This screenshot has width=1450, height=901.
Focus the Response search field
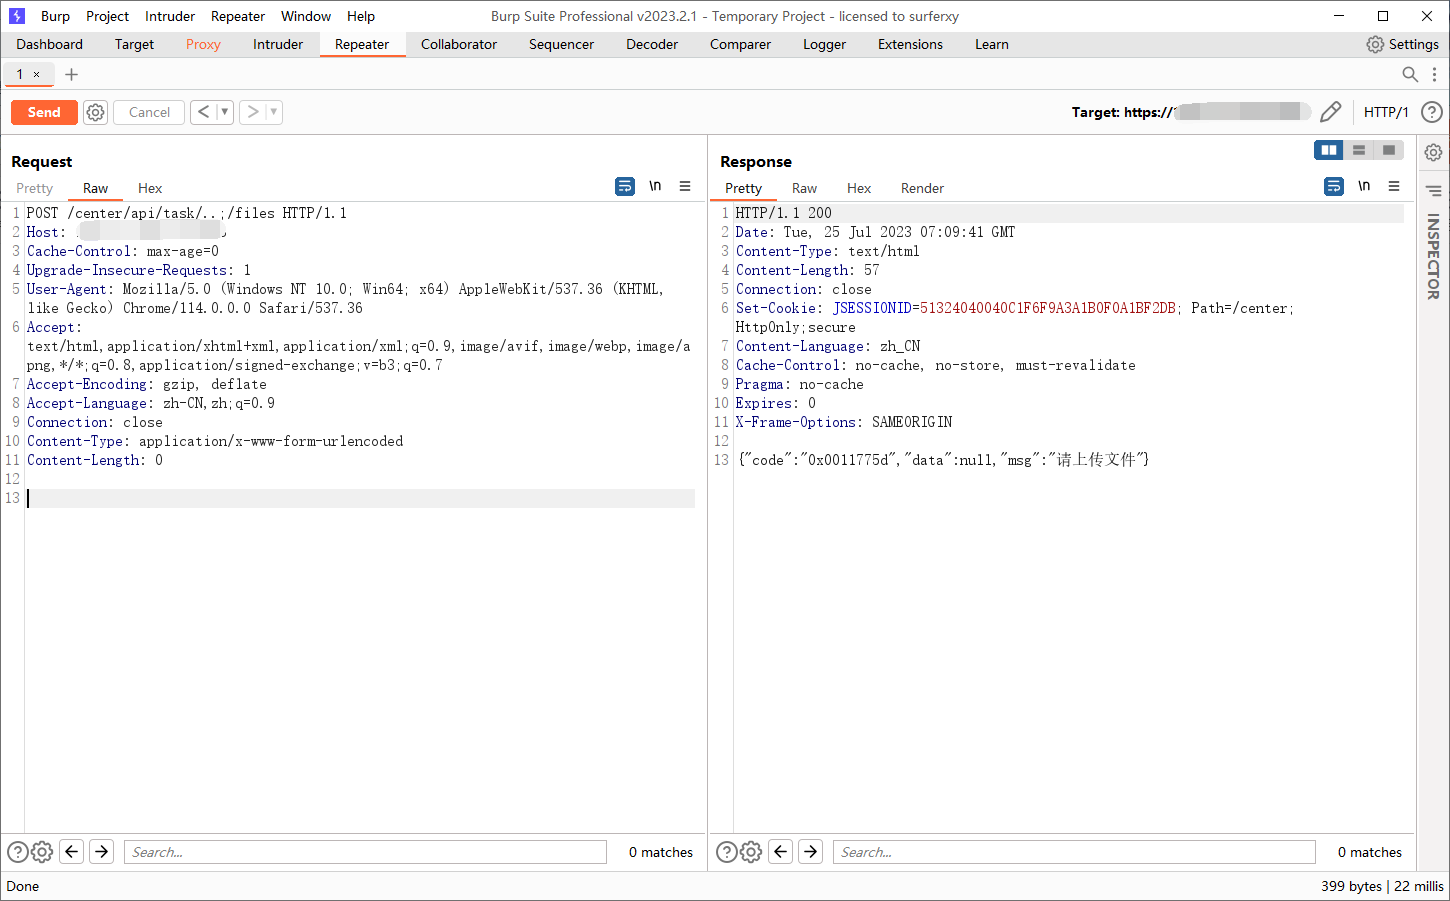[x=1074, y=852]
